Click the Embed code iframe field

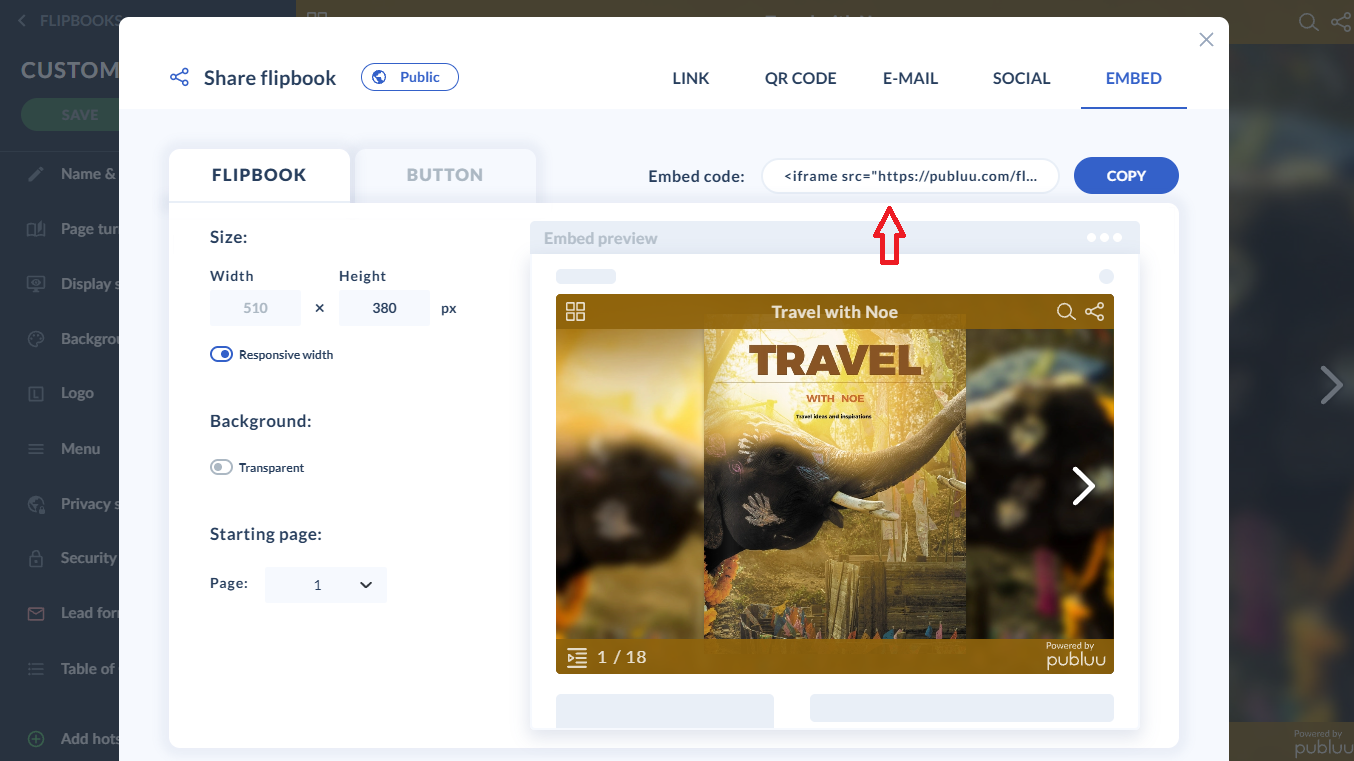click(910, 175)
